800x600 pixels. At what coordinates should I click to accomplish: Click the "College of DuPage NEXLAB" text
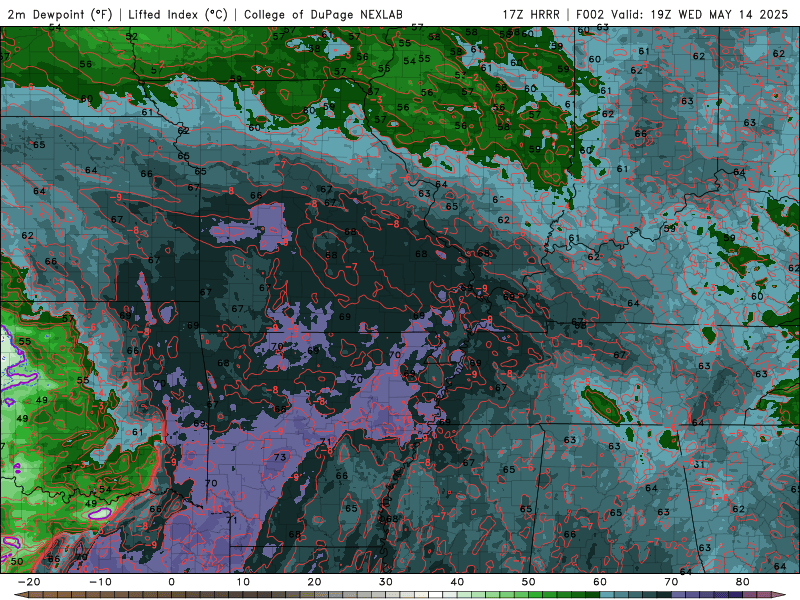[323, 14]
